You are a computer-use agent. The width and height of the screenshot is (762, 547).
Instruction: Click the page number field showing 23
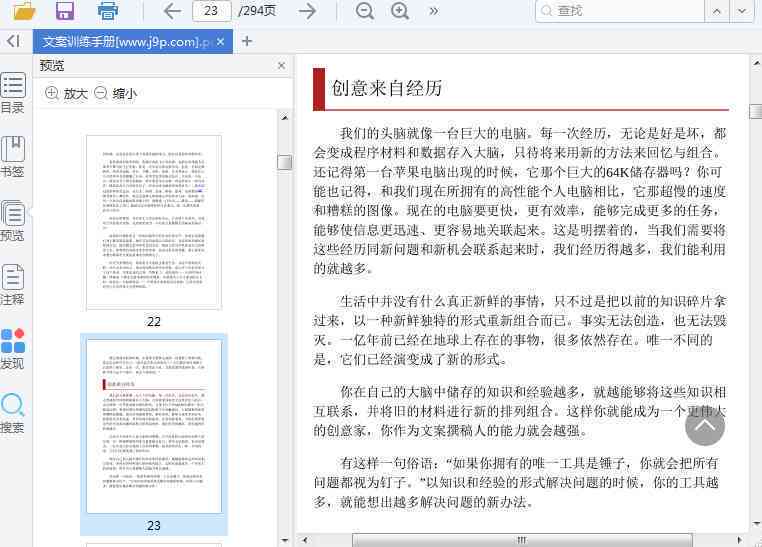[211, 11]
